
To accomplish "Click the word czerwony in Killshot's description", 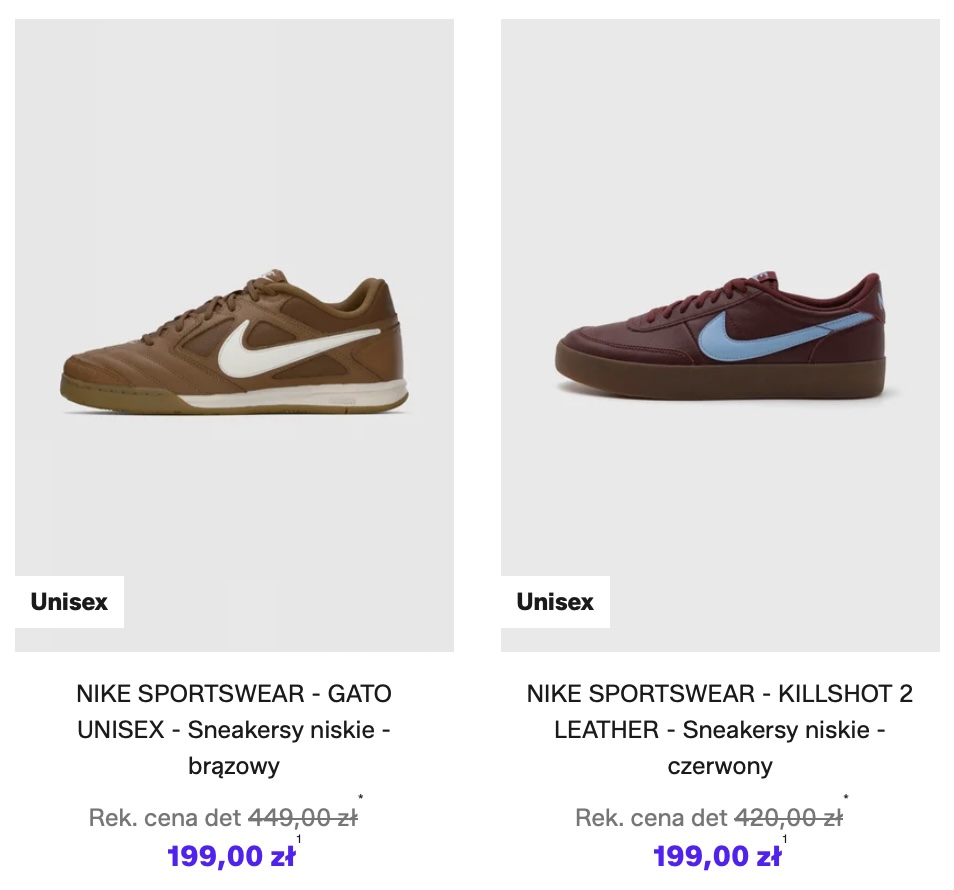I will (x=720, y=767).
